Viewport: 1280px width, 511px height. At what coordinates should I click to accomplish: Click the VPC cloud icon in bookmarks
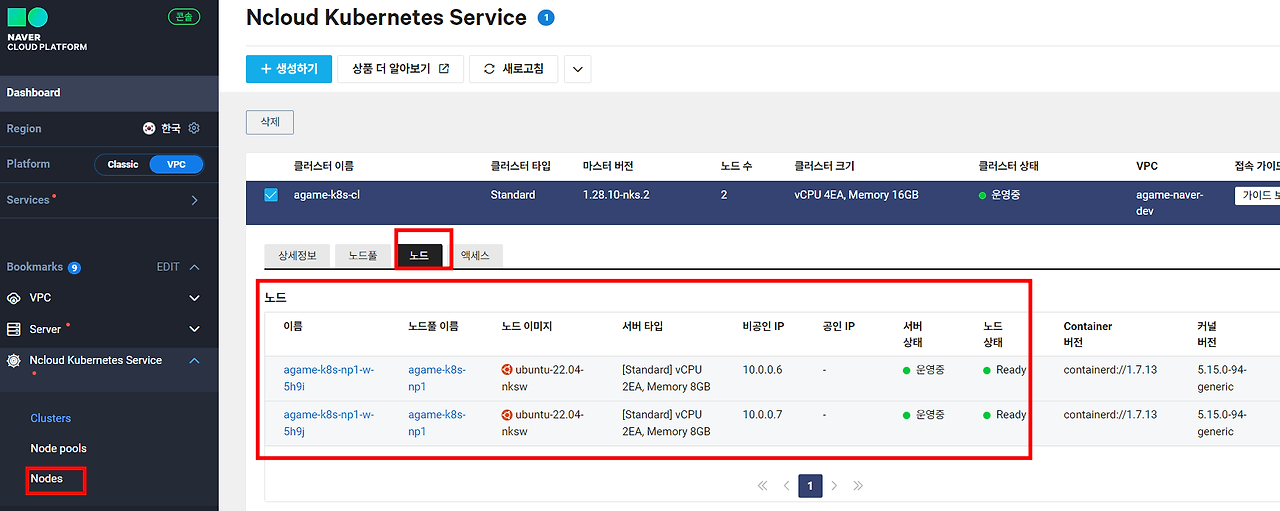click(14, 298)
